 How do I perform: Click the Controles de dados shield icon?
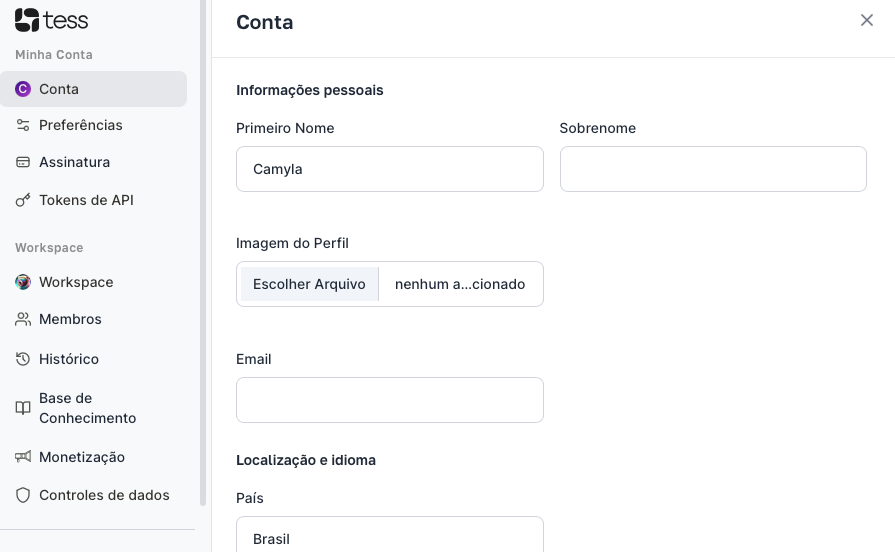click(23, 495)
